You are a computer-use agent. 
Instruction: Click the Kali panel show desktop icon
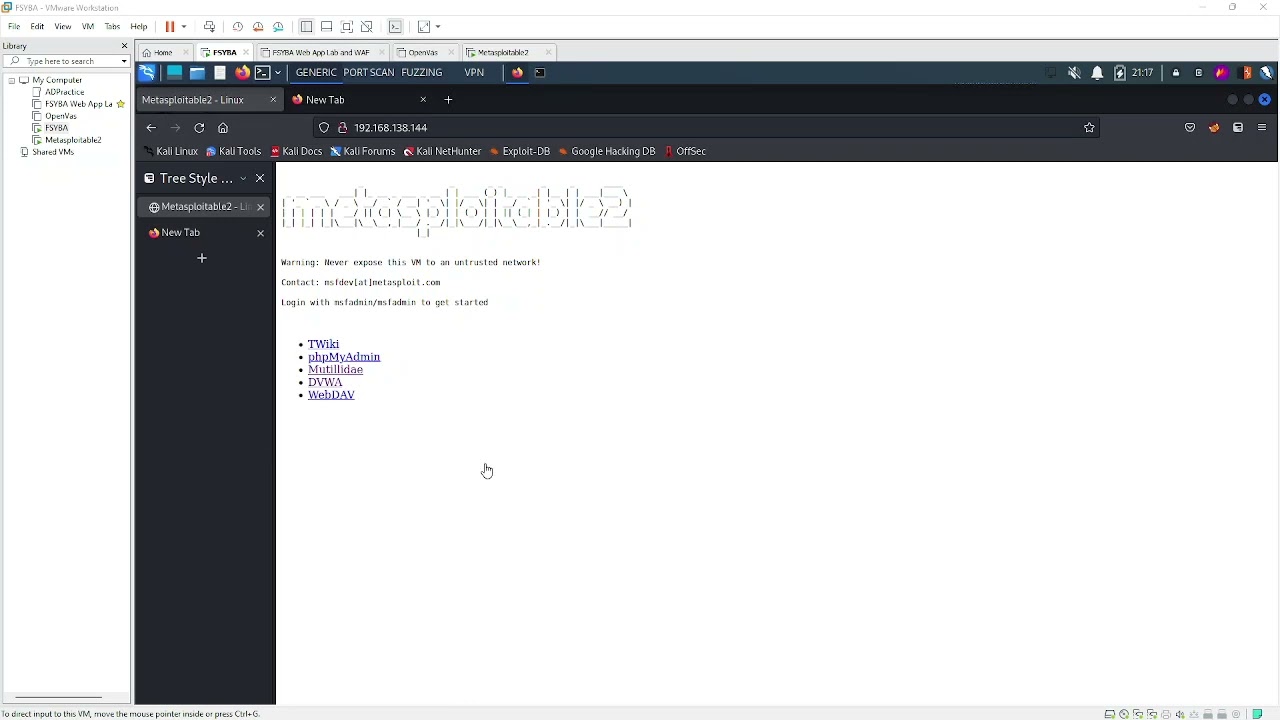pyautogui.click(x=174, y=72)
